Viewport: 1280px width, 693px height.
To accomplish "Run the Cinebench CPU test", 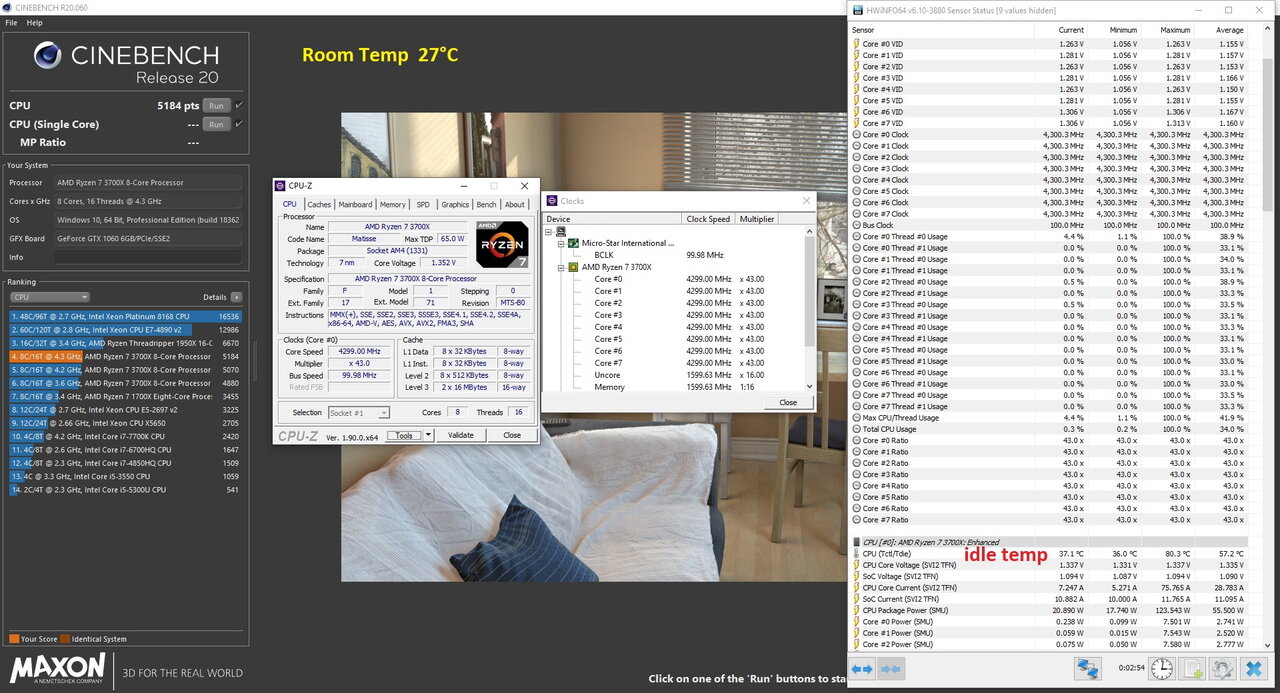I will click(x=215, y=105).
